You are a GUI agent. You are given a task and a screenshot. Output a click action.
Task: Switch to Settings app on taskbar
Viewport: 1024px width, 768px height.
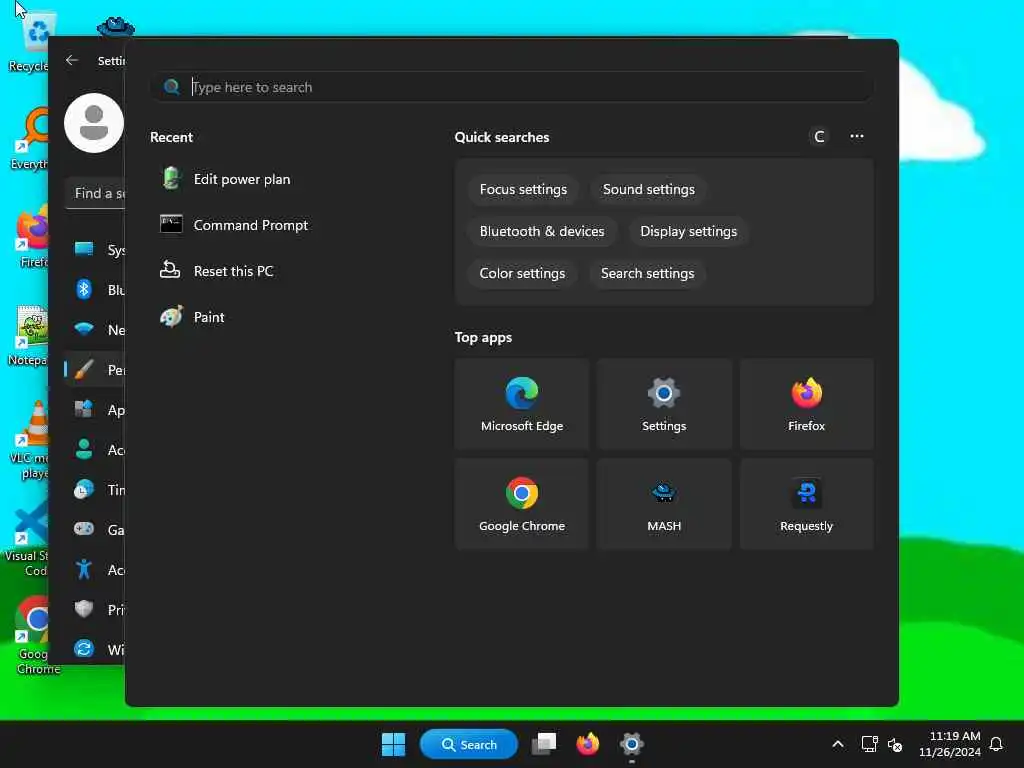[632, 744]
